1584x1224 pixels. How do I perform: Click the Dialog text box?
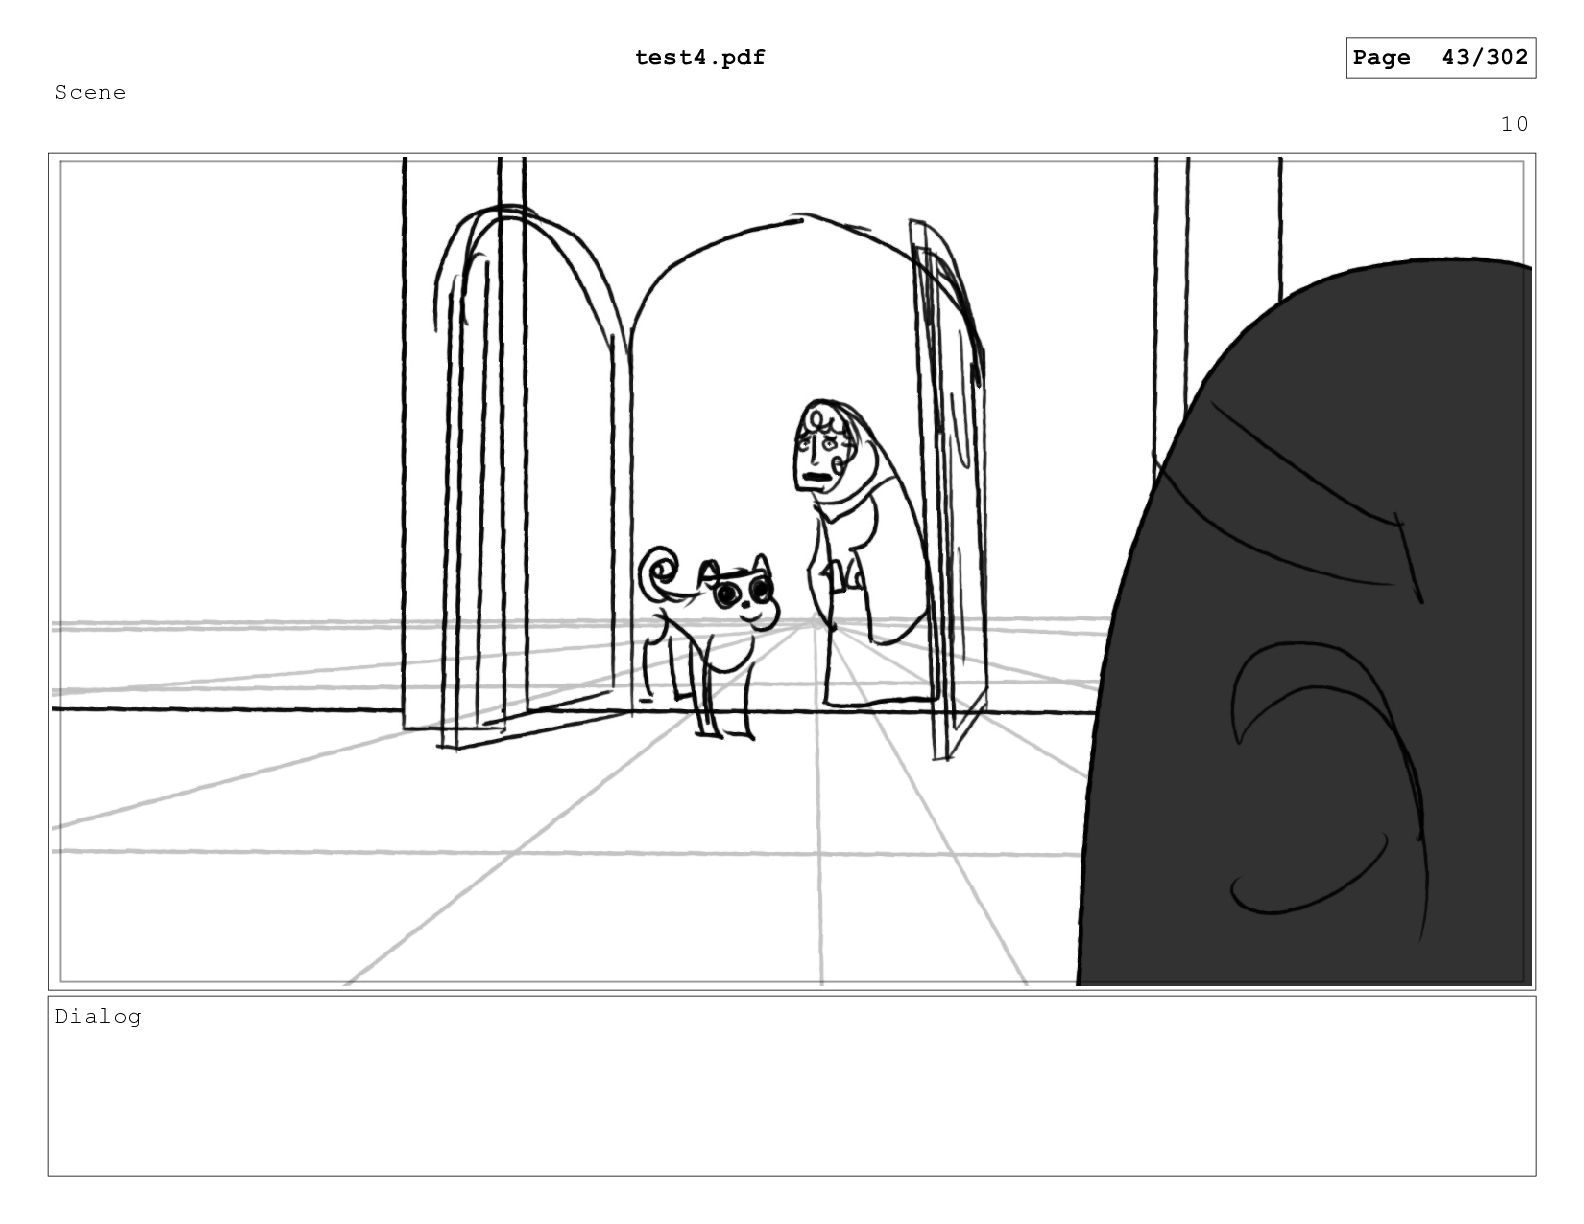click(792, 1086)
